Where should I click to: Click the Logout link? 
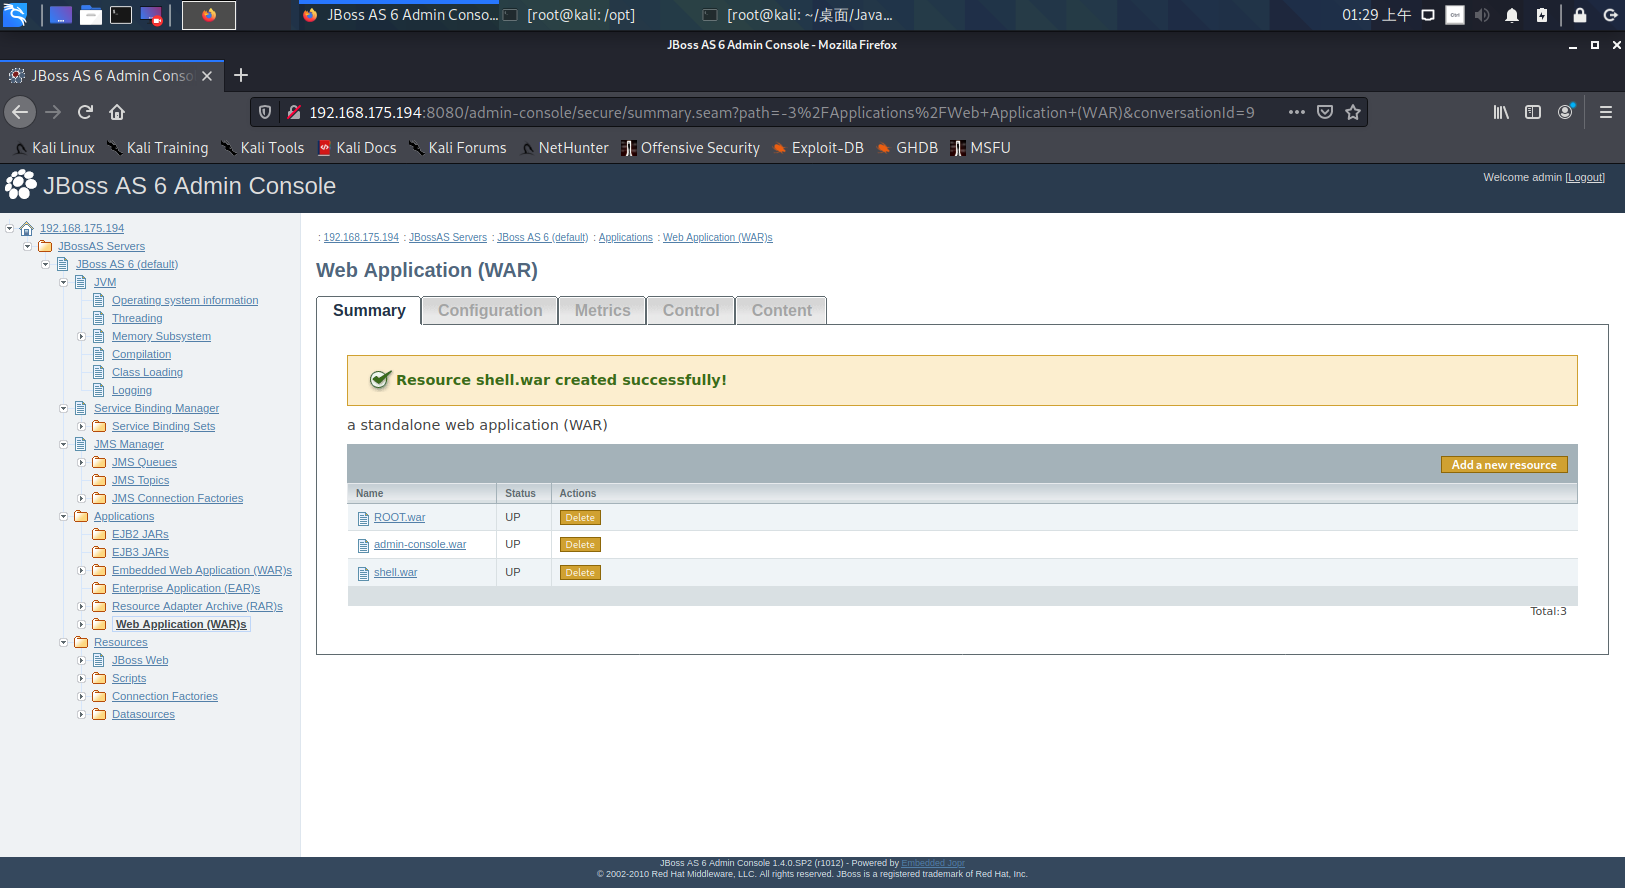tap(1585, 177)
